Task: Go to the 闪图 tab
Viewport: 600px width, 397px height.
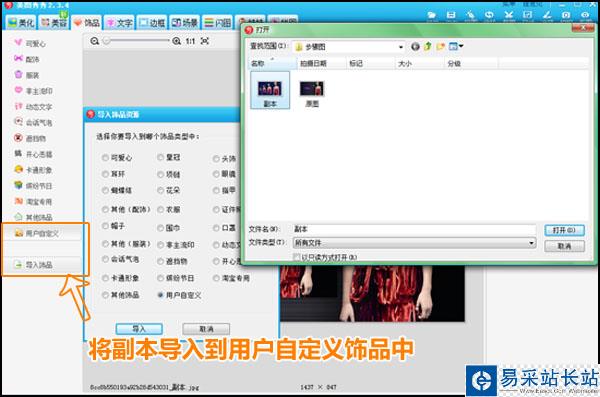Action: (x=218, y=23)
